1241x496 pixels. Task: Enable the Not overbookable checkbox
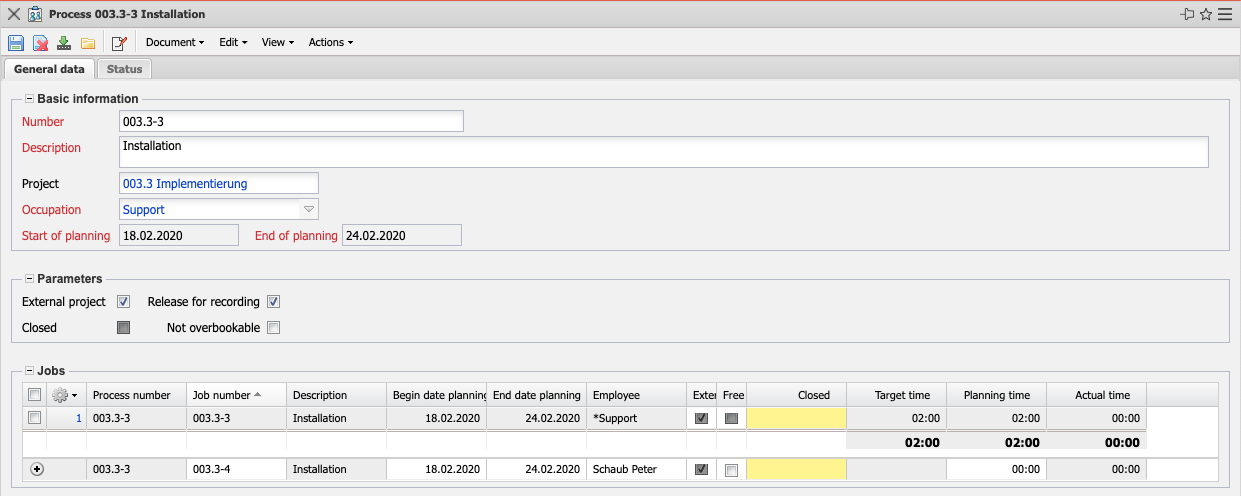(273, 328)
